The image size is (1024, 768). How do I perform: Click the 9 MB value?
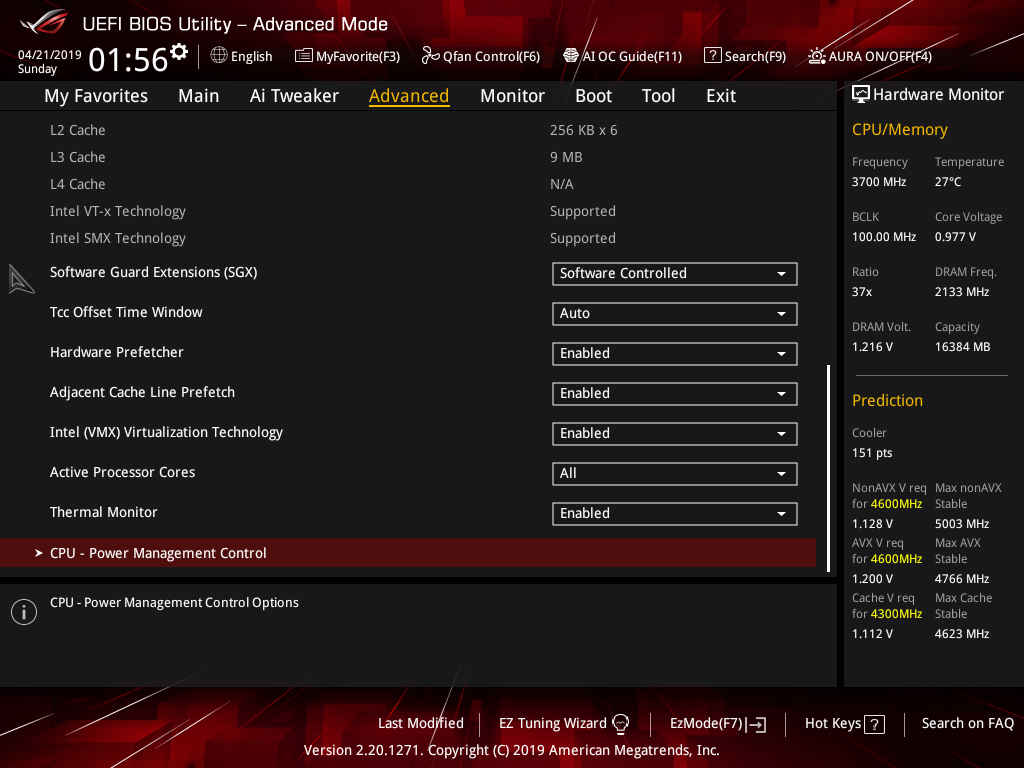tap(566, 157)
